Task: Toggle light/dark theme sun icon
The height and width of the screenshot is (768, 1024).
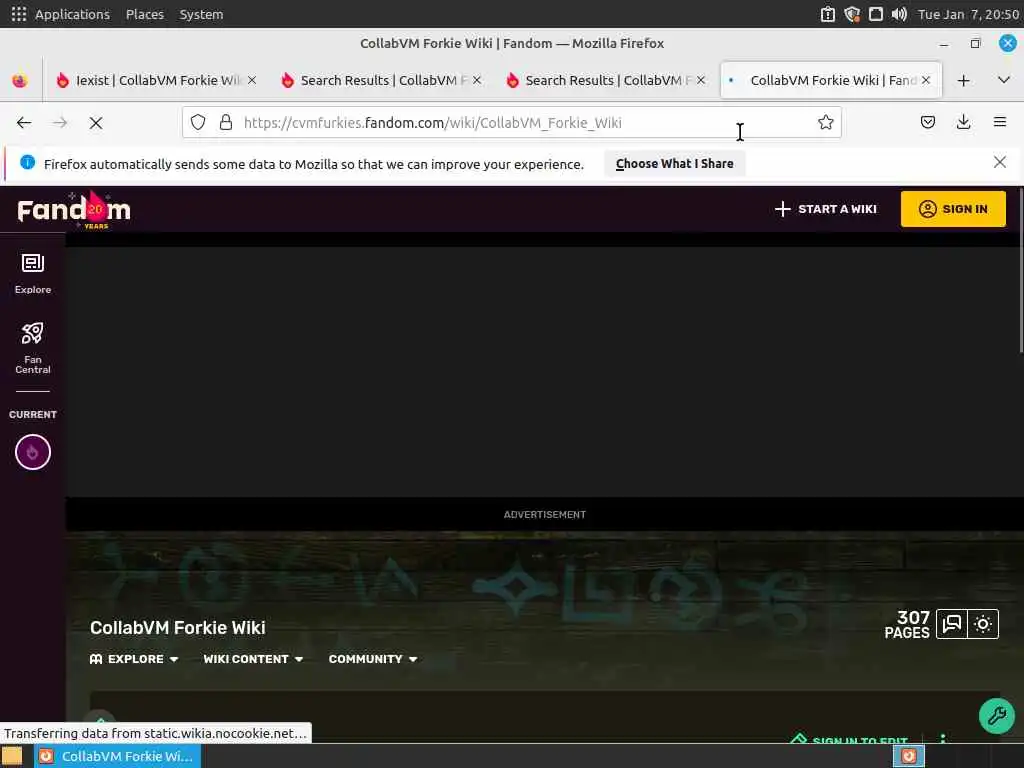Action: coord(983,624)
